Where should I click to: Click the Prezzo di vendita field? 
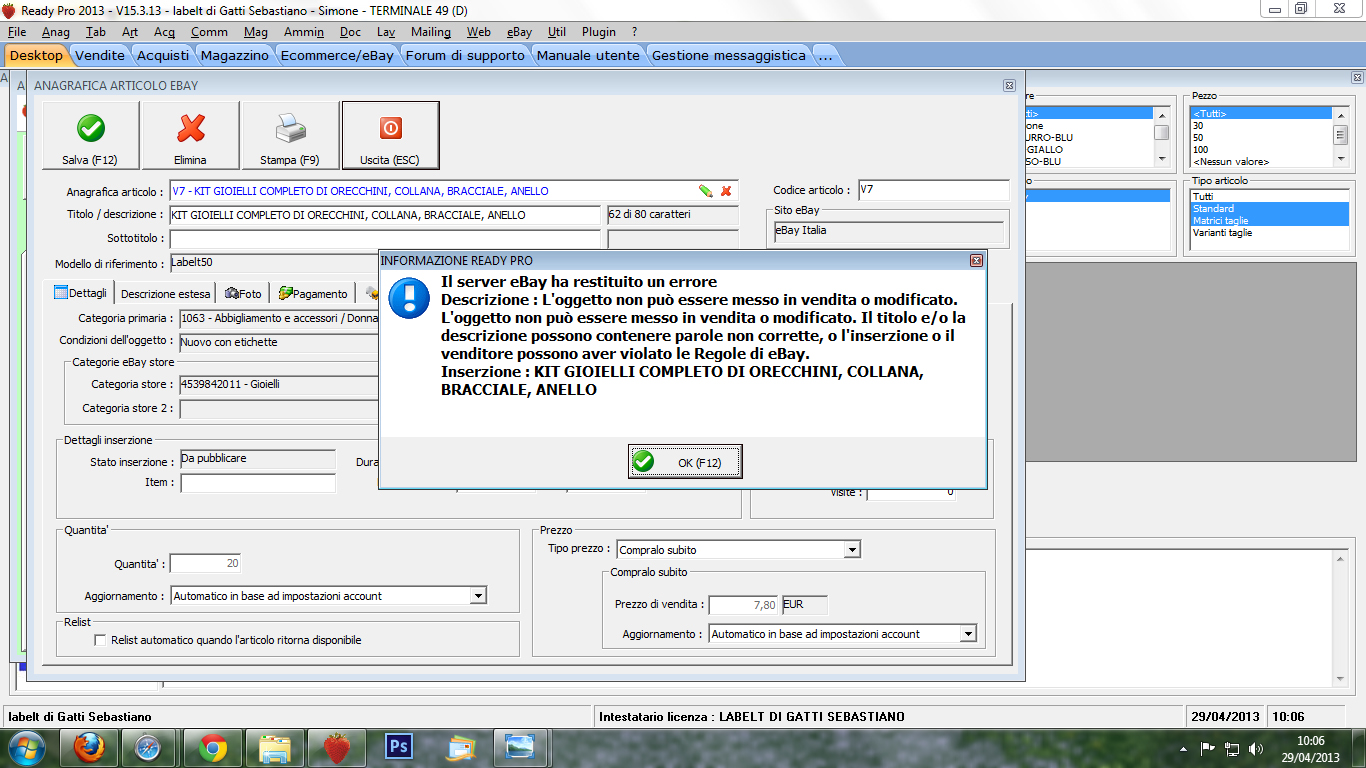click(x=743, y=605)
